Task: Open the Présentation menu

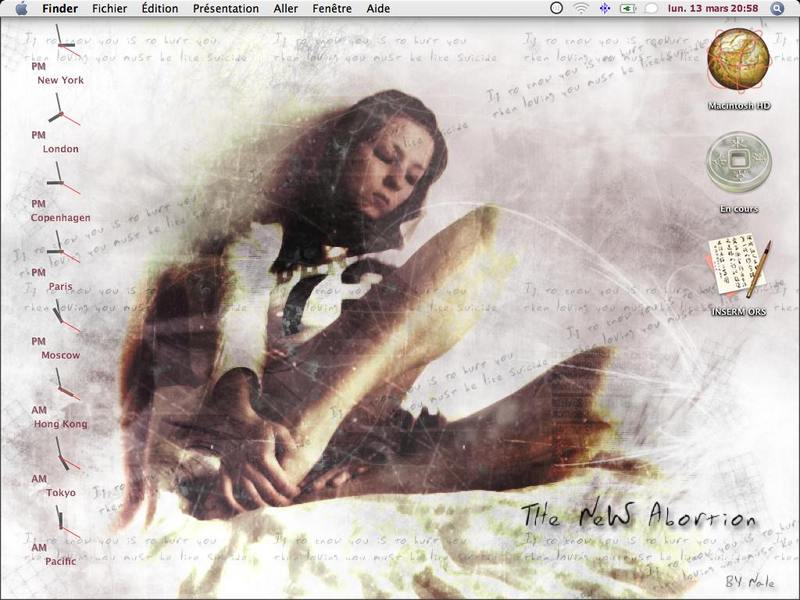Action: click(226, 9)
